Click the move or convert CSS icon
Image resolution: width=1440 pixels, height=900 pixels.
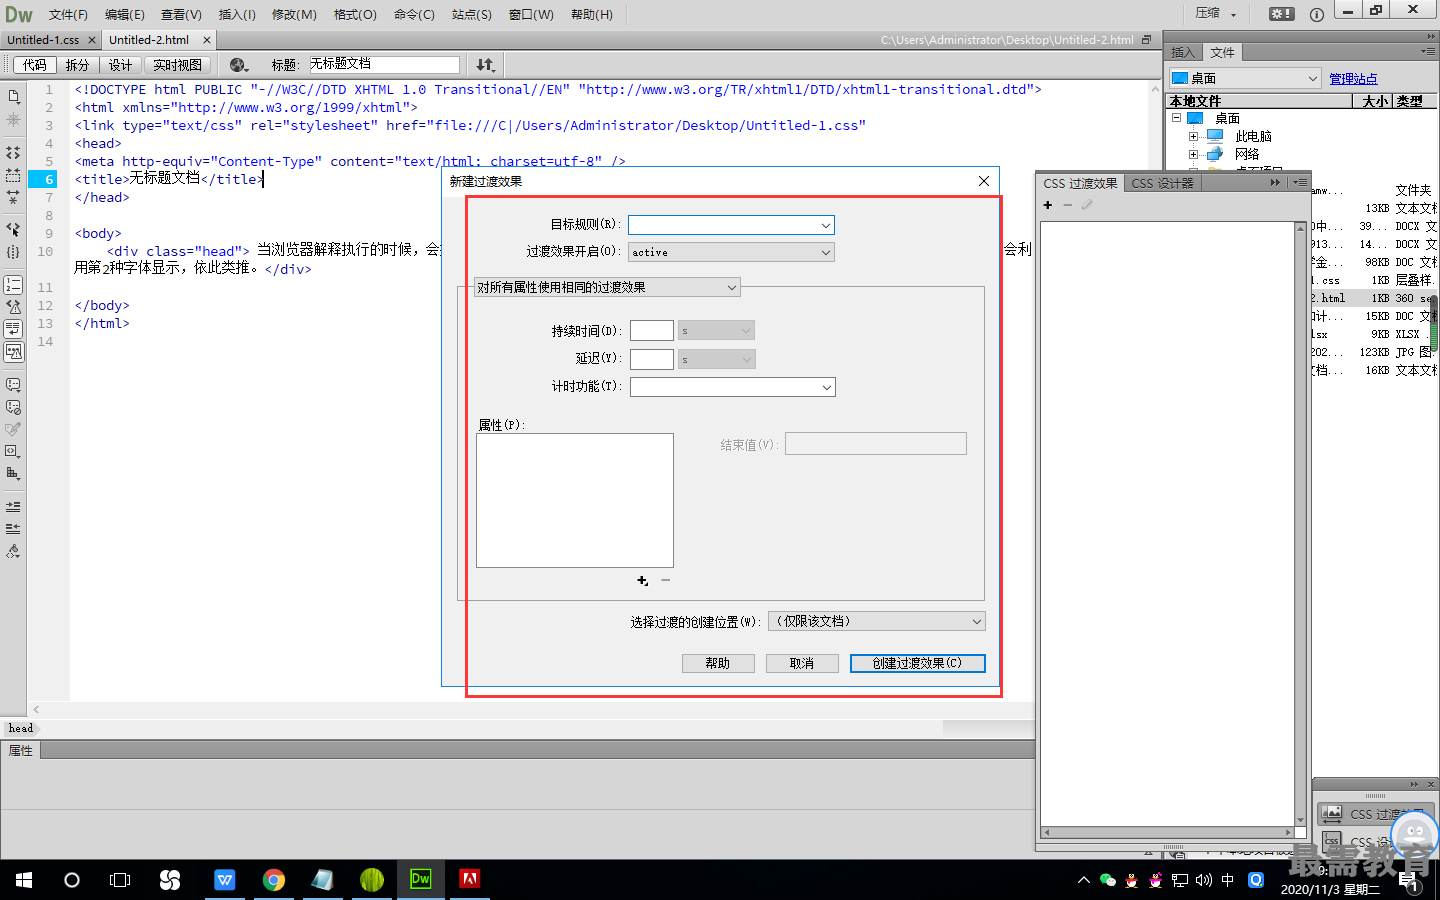click(x=14, y=473)
